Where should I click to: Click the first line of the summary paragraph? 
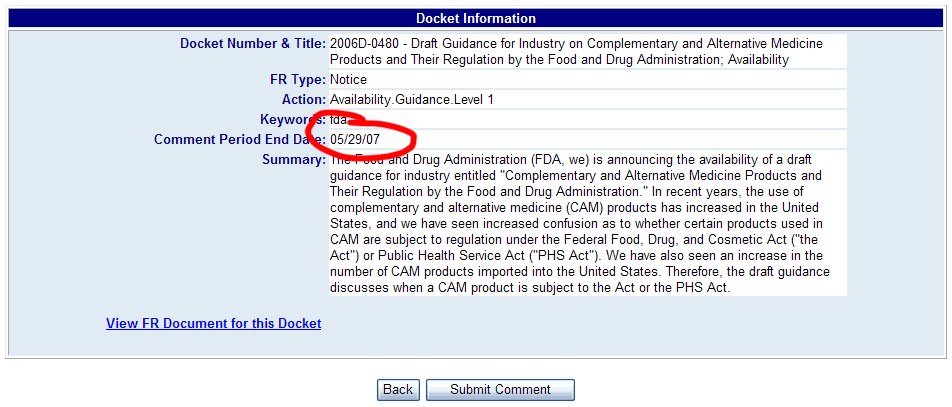(580, 159)
